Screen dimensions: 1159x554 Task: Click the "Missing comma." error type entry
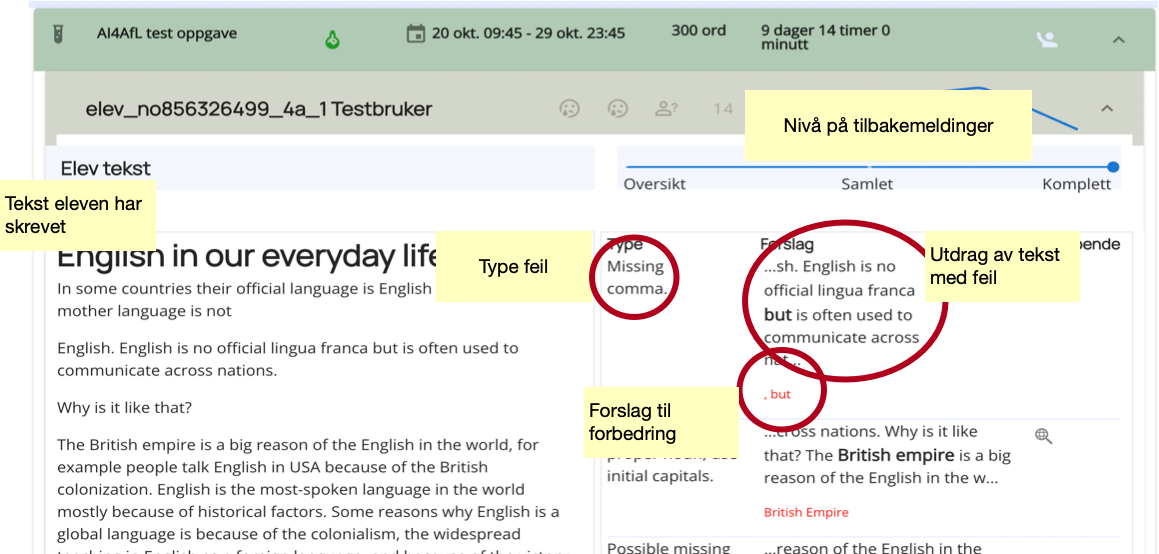(x=636, y=277)
